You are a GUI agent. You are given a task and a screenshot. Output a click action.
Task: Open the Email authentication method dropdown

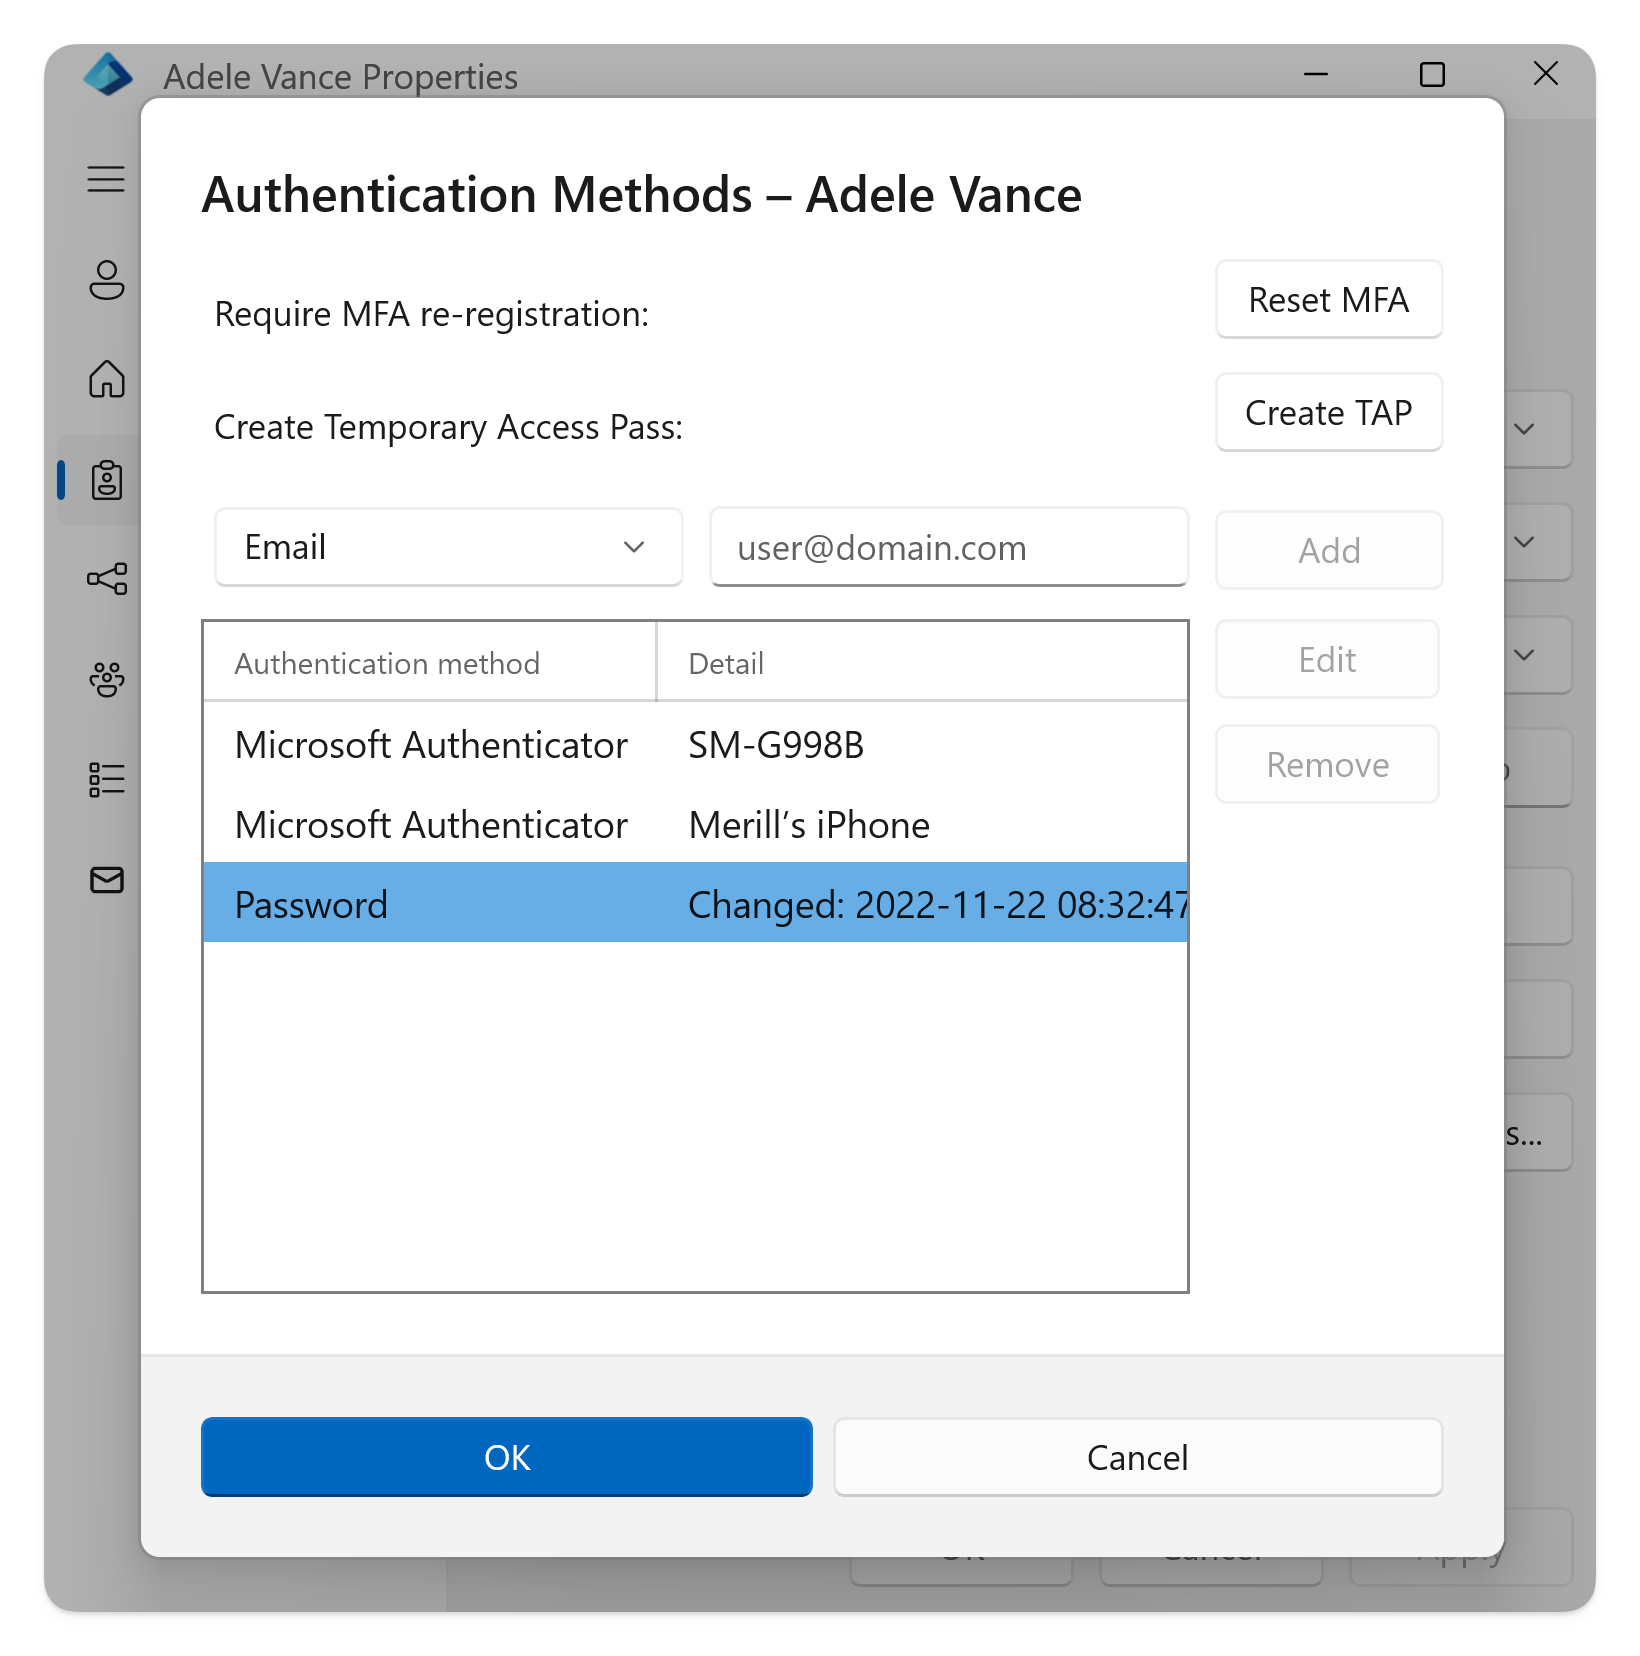(x=448, y=547)
